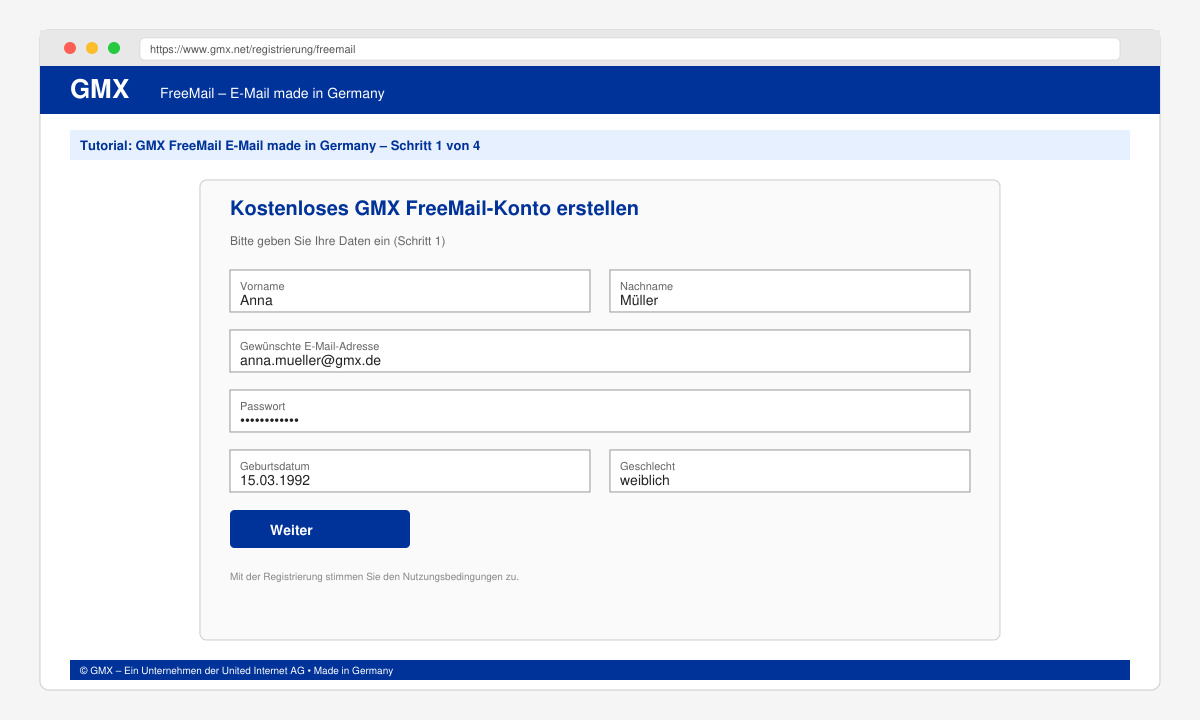Click the Nachname field containing Müller
This screenshot has height=720, width=1200.
[790, 291]
